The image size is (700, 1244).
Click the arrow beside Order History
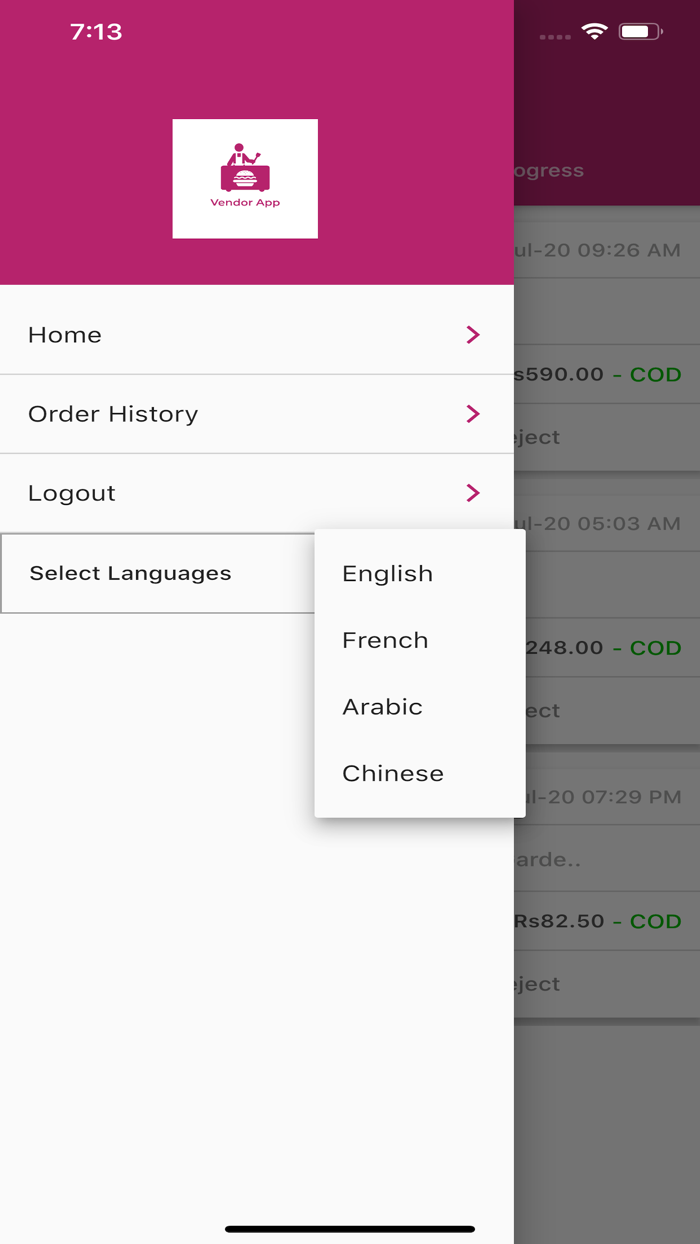tap(472, 413)
